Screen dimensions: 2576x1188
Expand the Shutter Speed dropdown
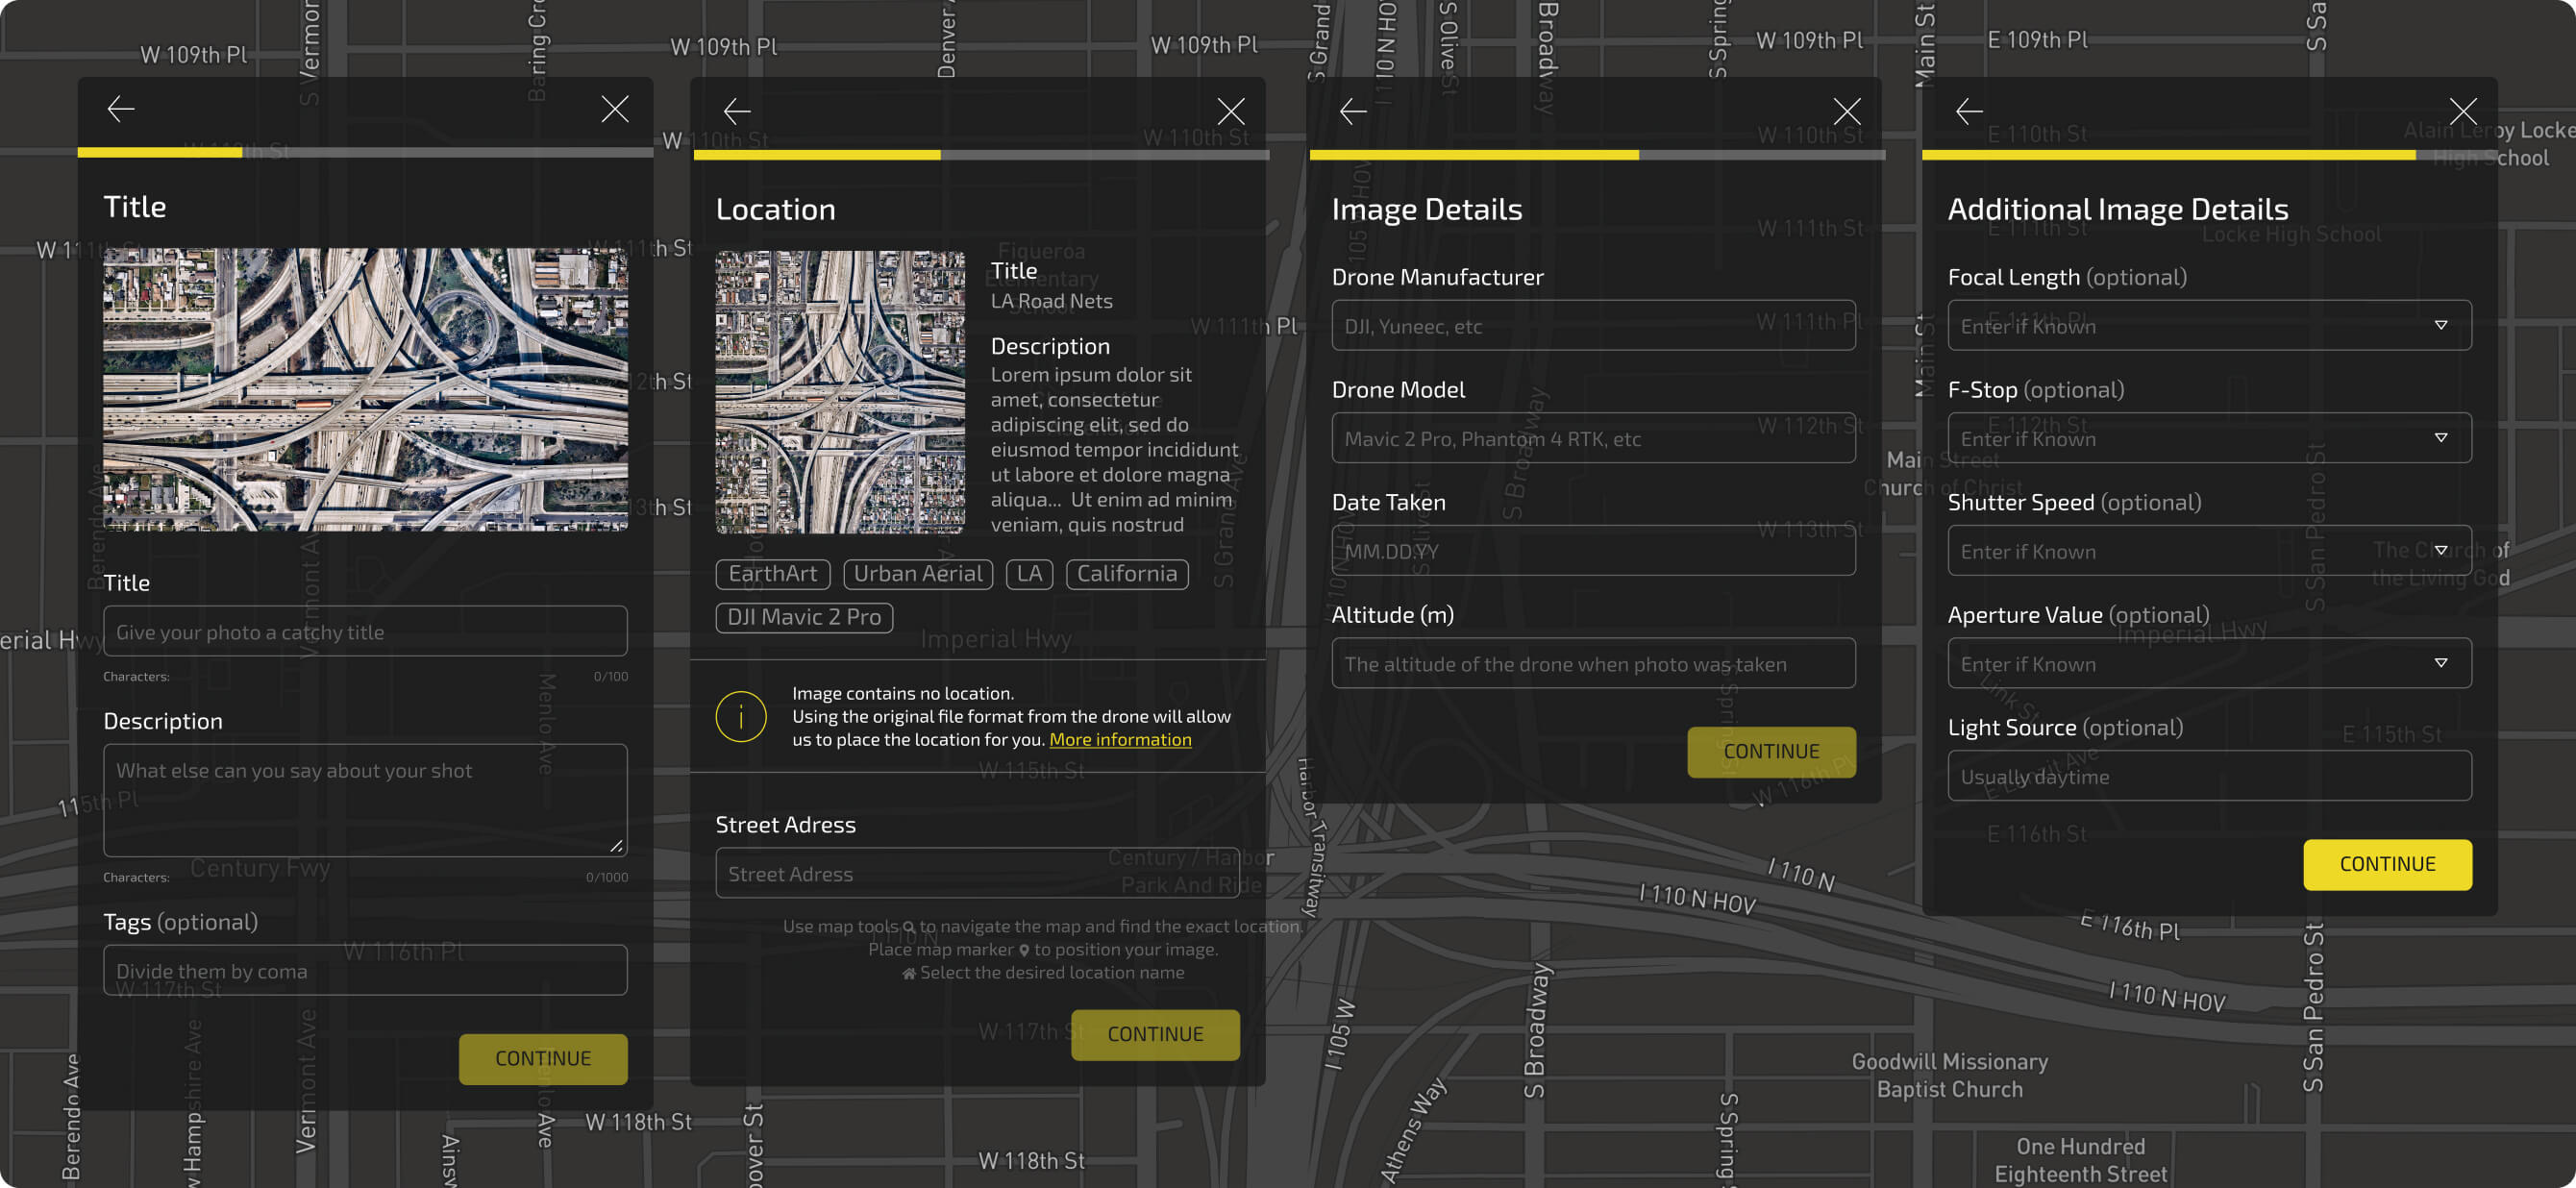[x=2441, y=550]
